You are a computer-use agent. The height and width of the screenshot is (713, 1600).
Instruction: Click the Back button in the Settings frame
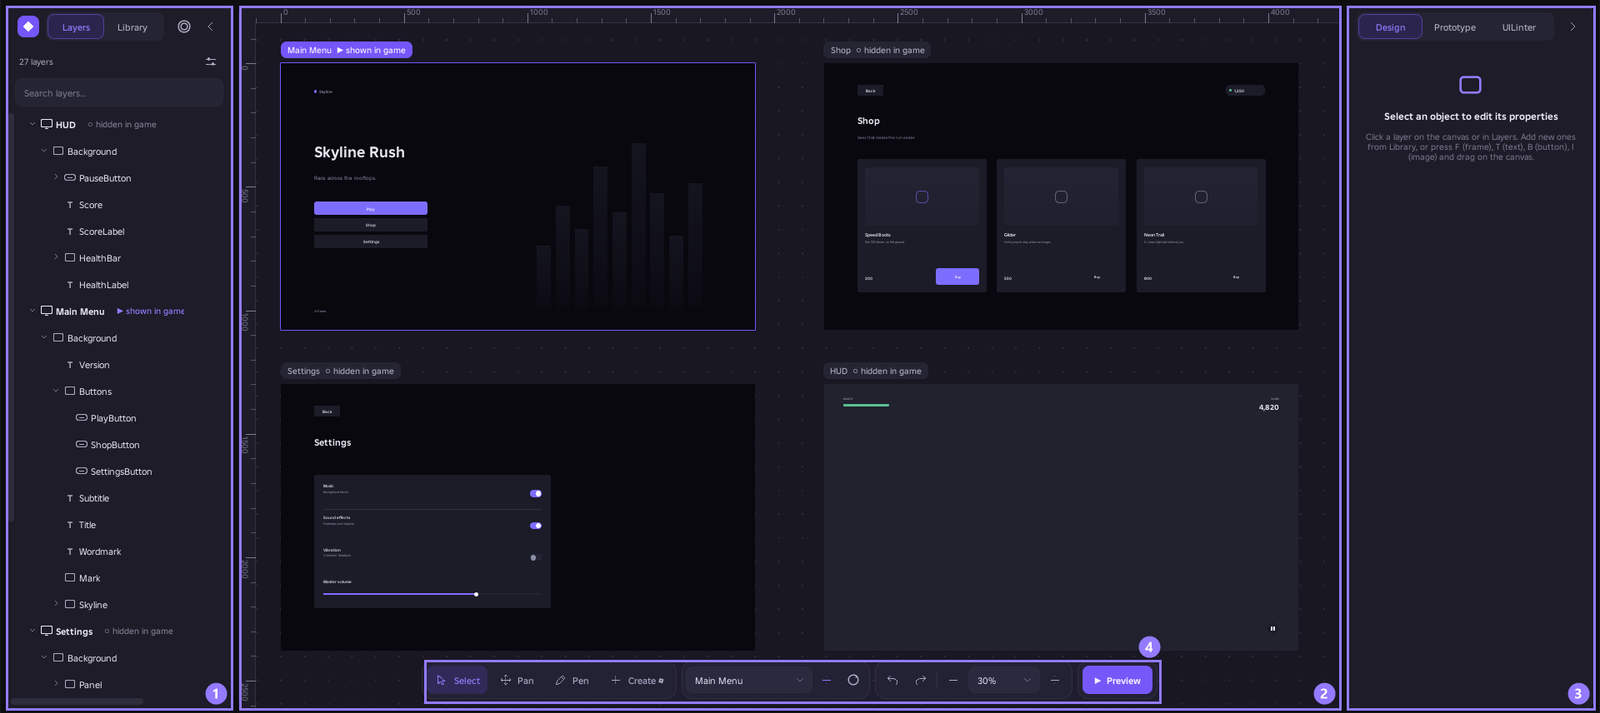pos(327,411)
